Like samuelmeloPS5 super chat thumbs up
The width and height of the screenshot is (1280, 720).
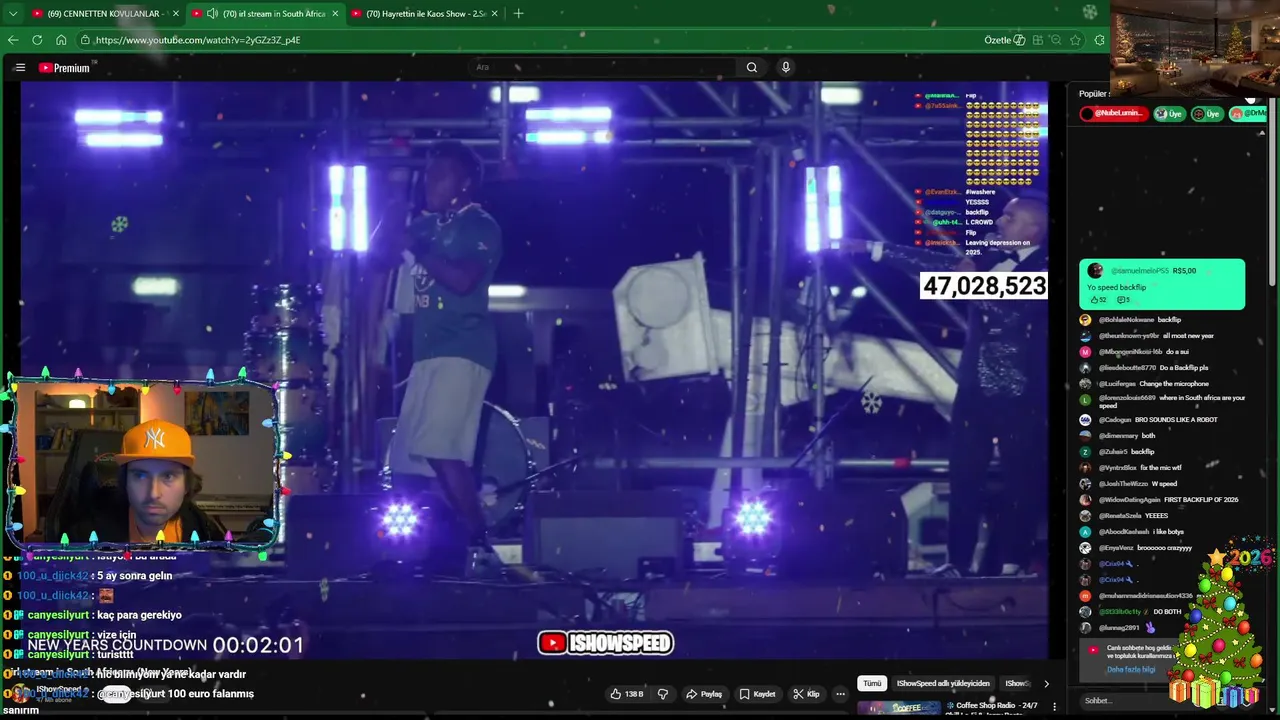pyautogui.click(x=1097, y=300)
